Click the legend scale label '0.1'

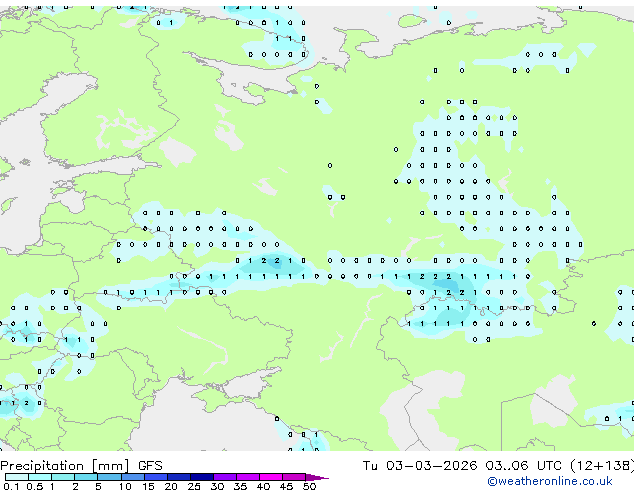(x=11, y=486)
